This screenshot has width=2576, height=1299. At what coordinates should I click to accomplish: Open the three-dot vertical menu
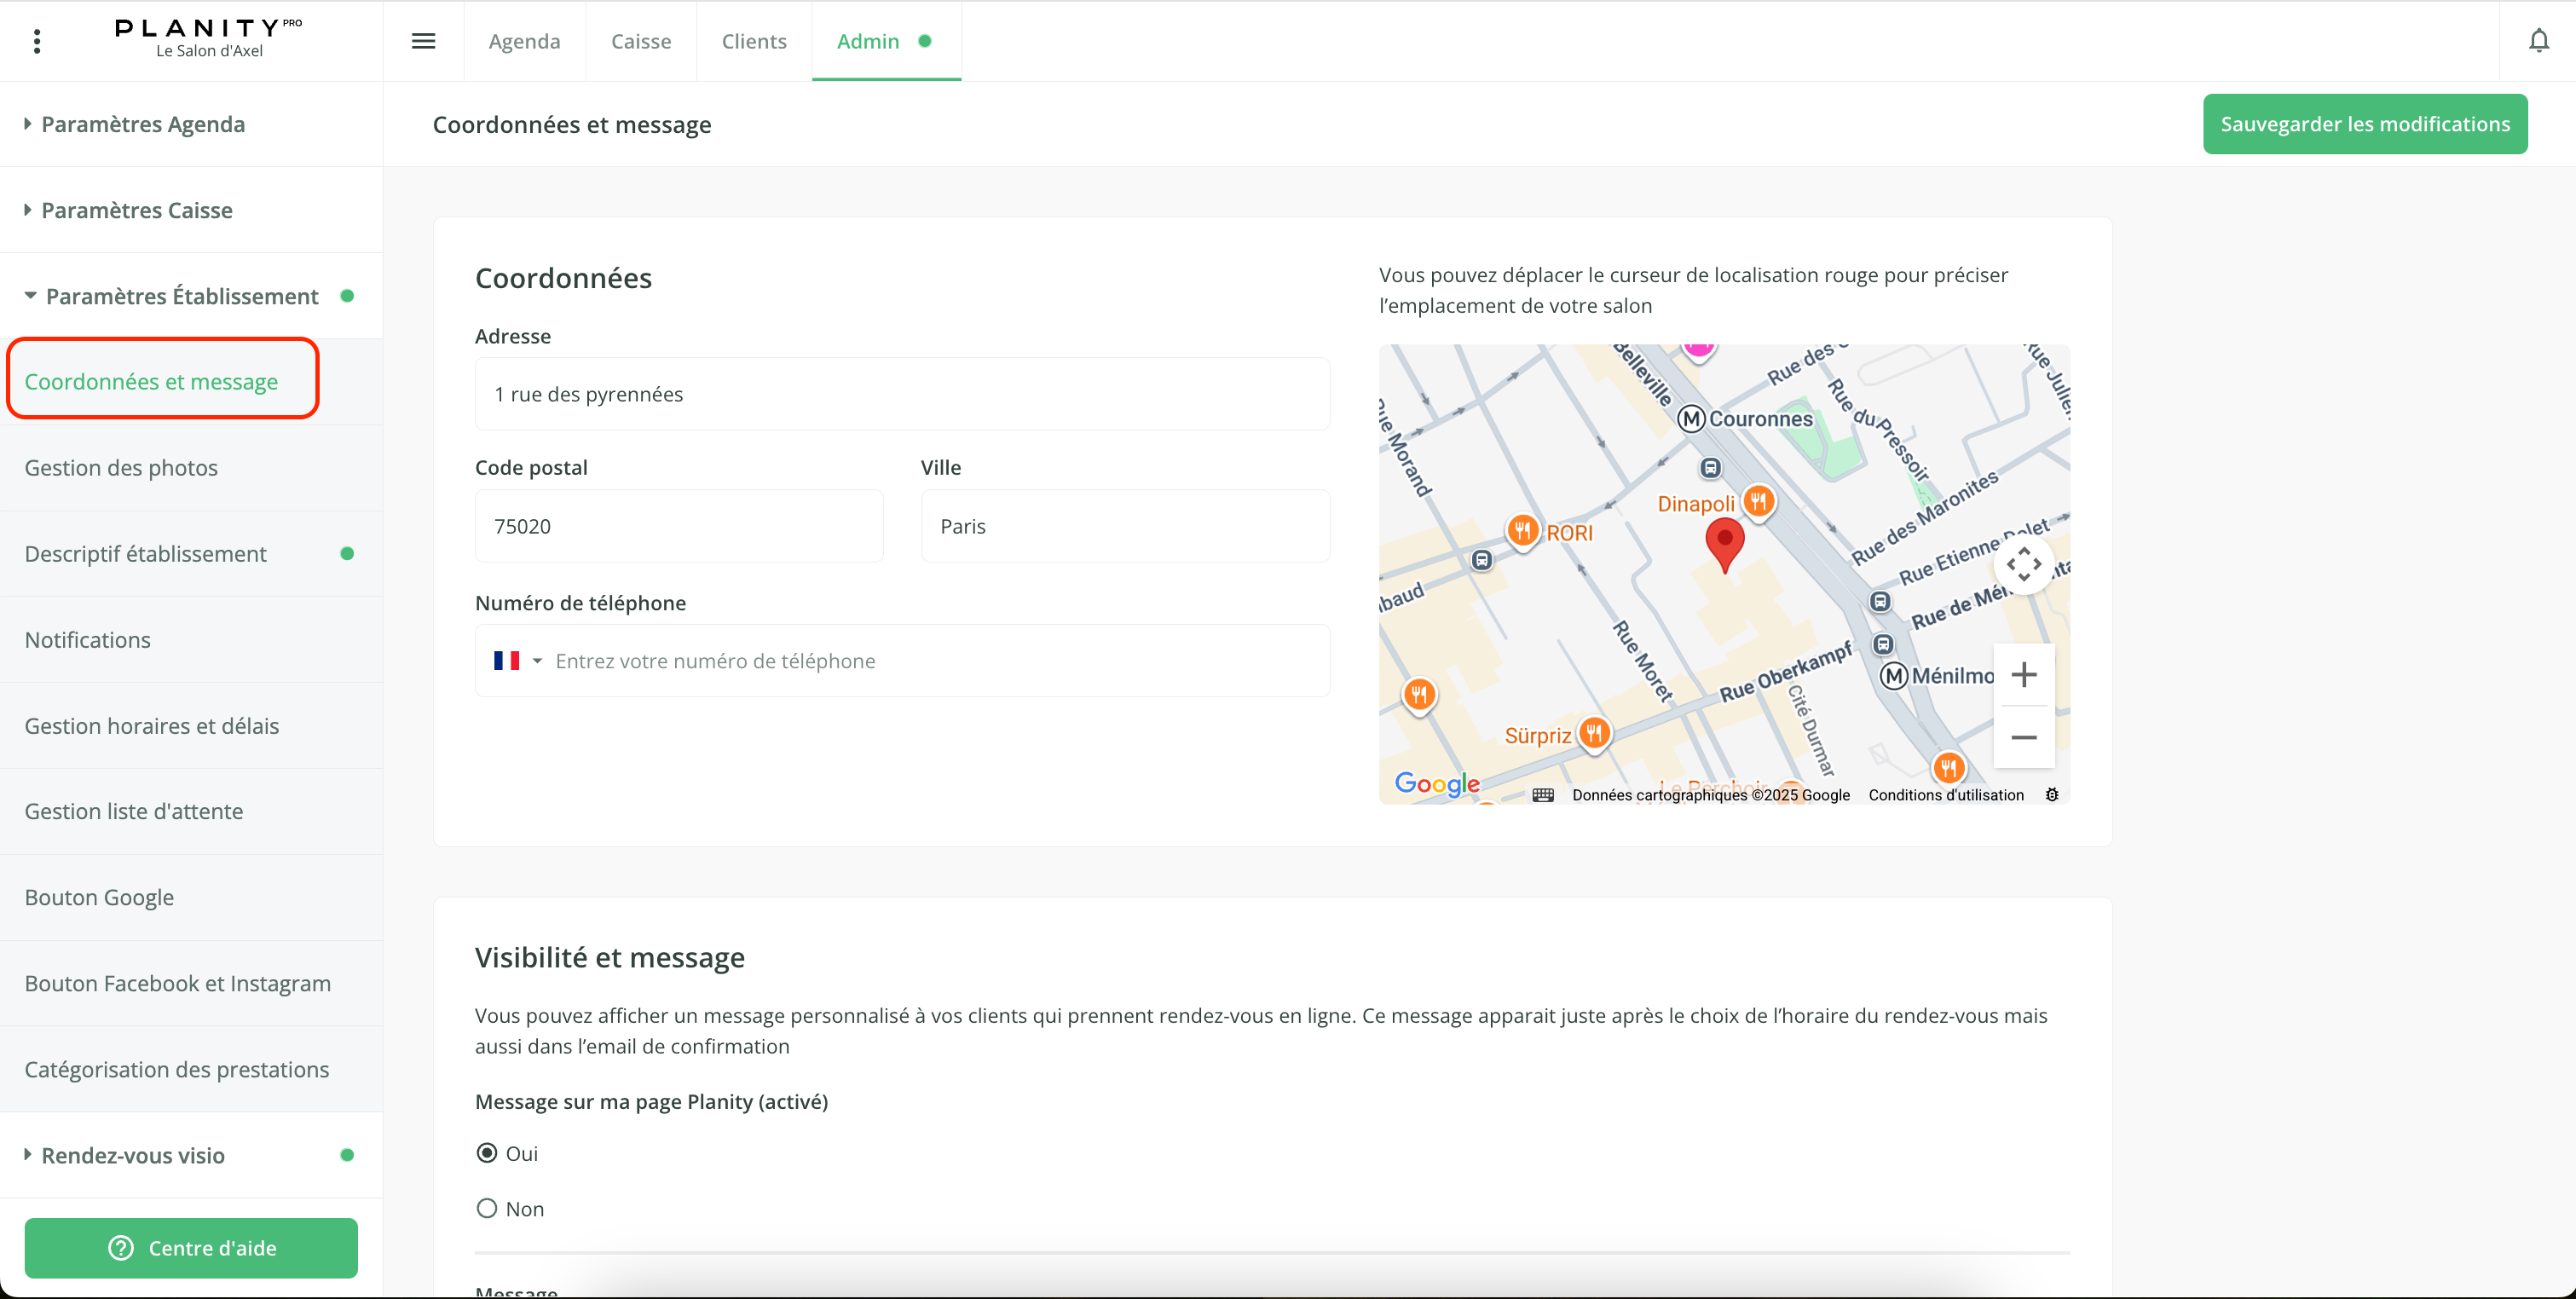(37, 41)
